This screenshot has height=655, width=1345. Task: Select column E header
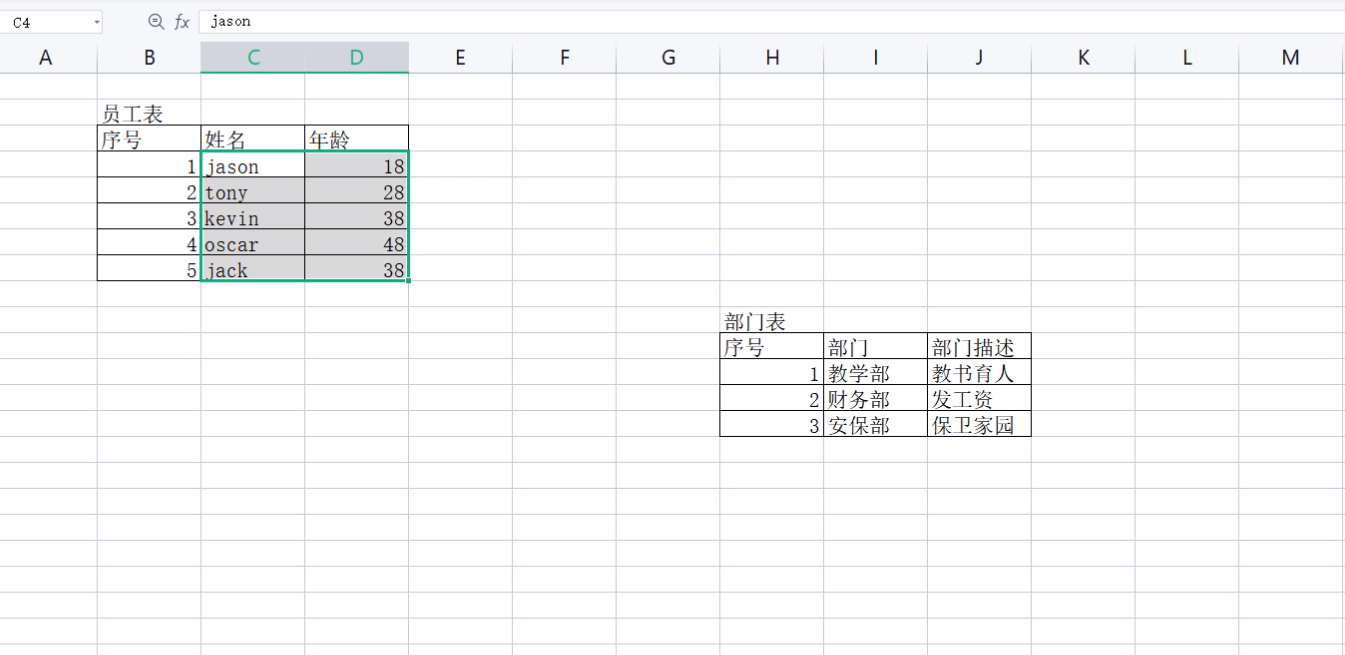pyautogui.click(x=460, y=58)
